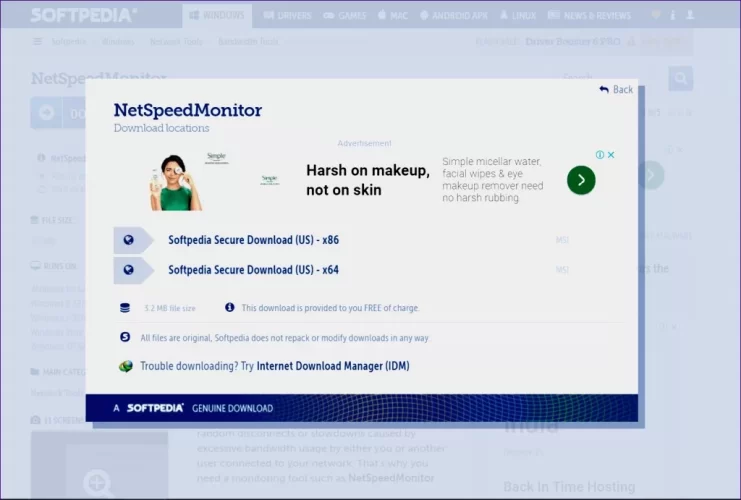Screen dimensions: 741x500
Task: Open the Drivers section in the top navigation
Action: point(287,15)
